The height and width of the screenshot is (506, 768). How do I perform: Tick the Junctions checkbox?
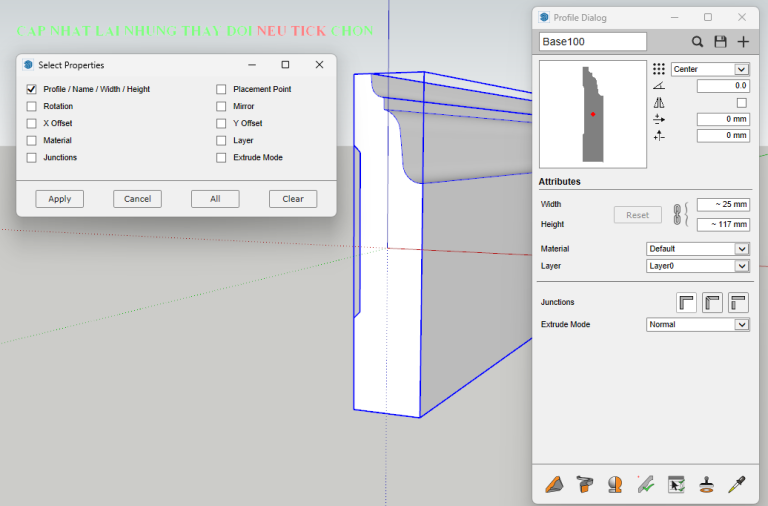click(x=31, y=158)
